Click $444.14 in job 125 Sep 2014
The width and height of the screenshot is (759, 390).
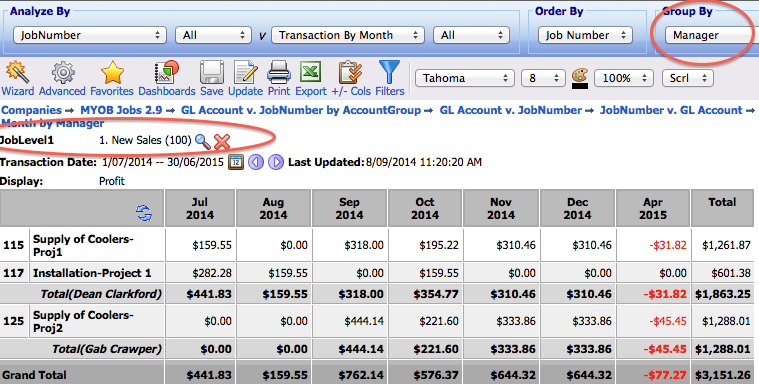pos(364,321)
